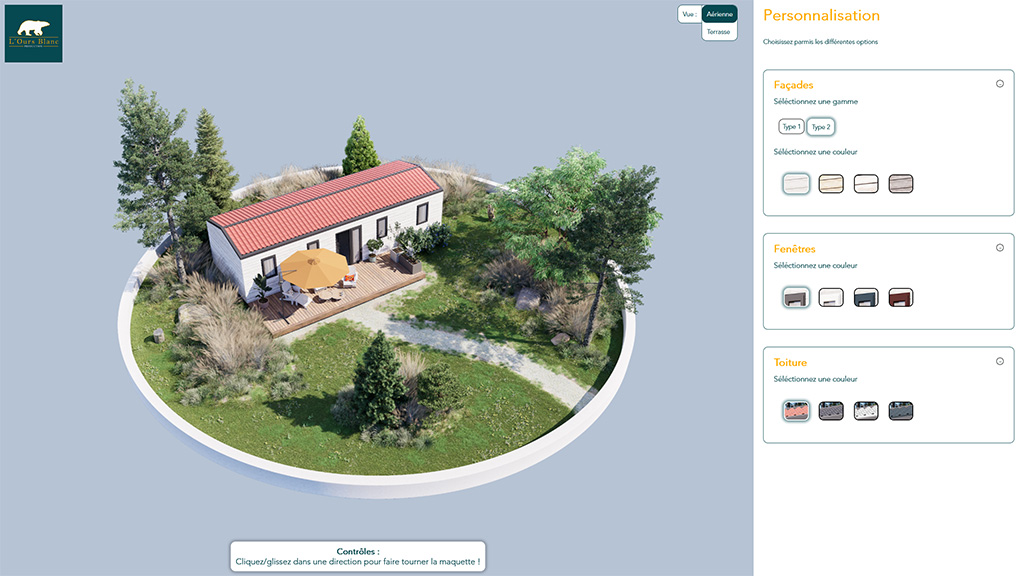The image size is (1024, 576).
Task: Pick the beige façade cladding swatch
Action: 831,184
